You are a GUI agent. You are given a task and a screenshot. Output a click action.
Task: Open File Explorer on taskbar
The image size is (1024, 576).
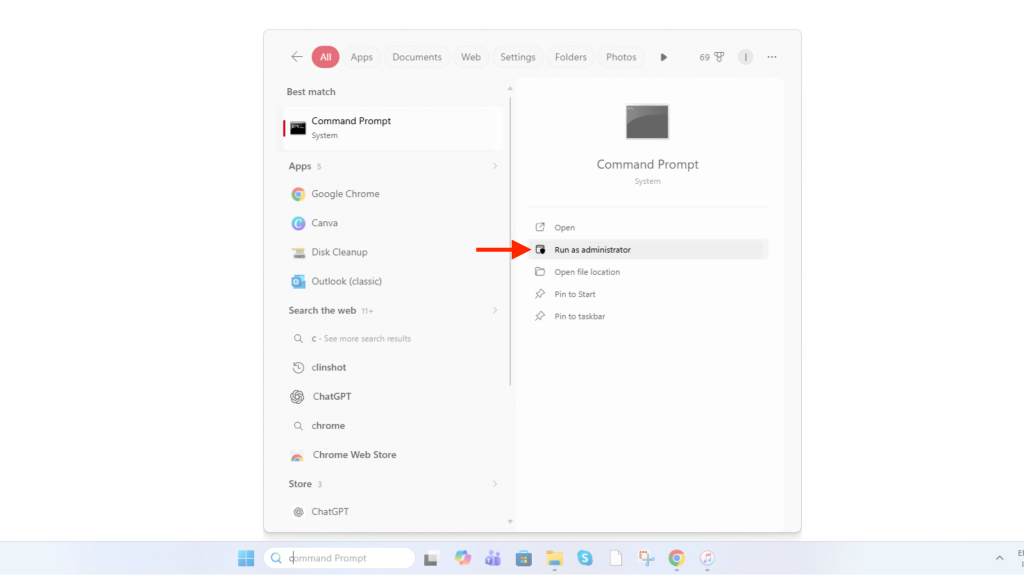point(554,558)
